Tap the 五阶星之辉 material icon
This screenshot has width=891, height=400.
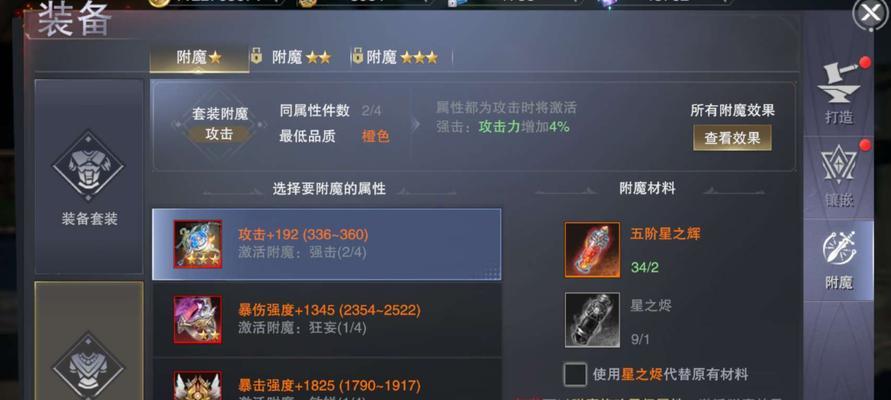(592, 249)
